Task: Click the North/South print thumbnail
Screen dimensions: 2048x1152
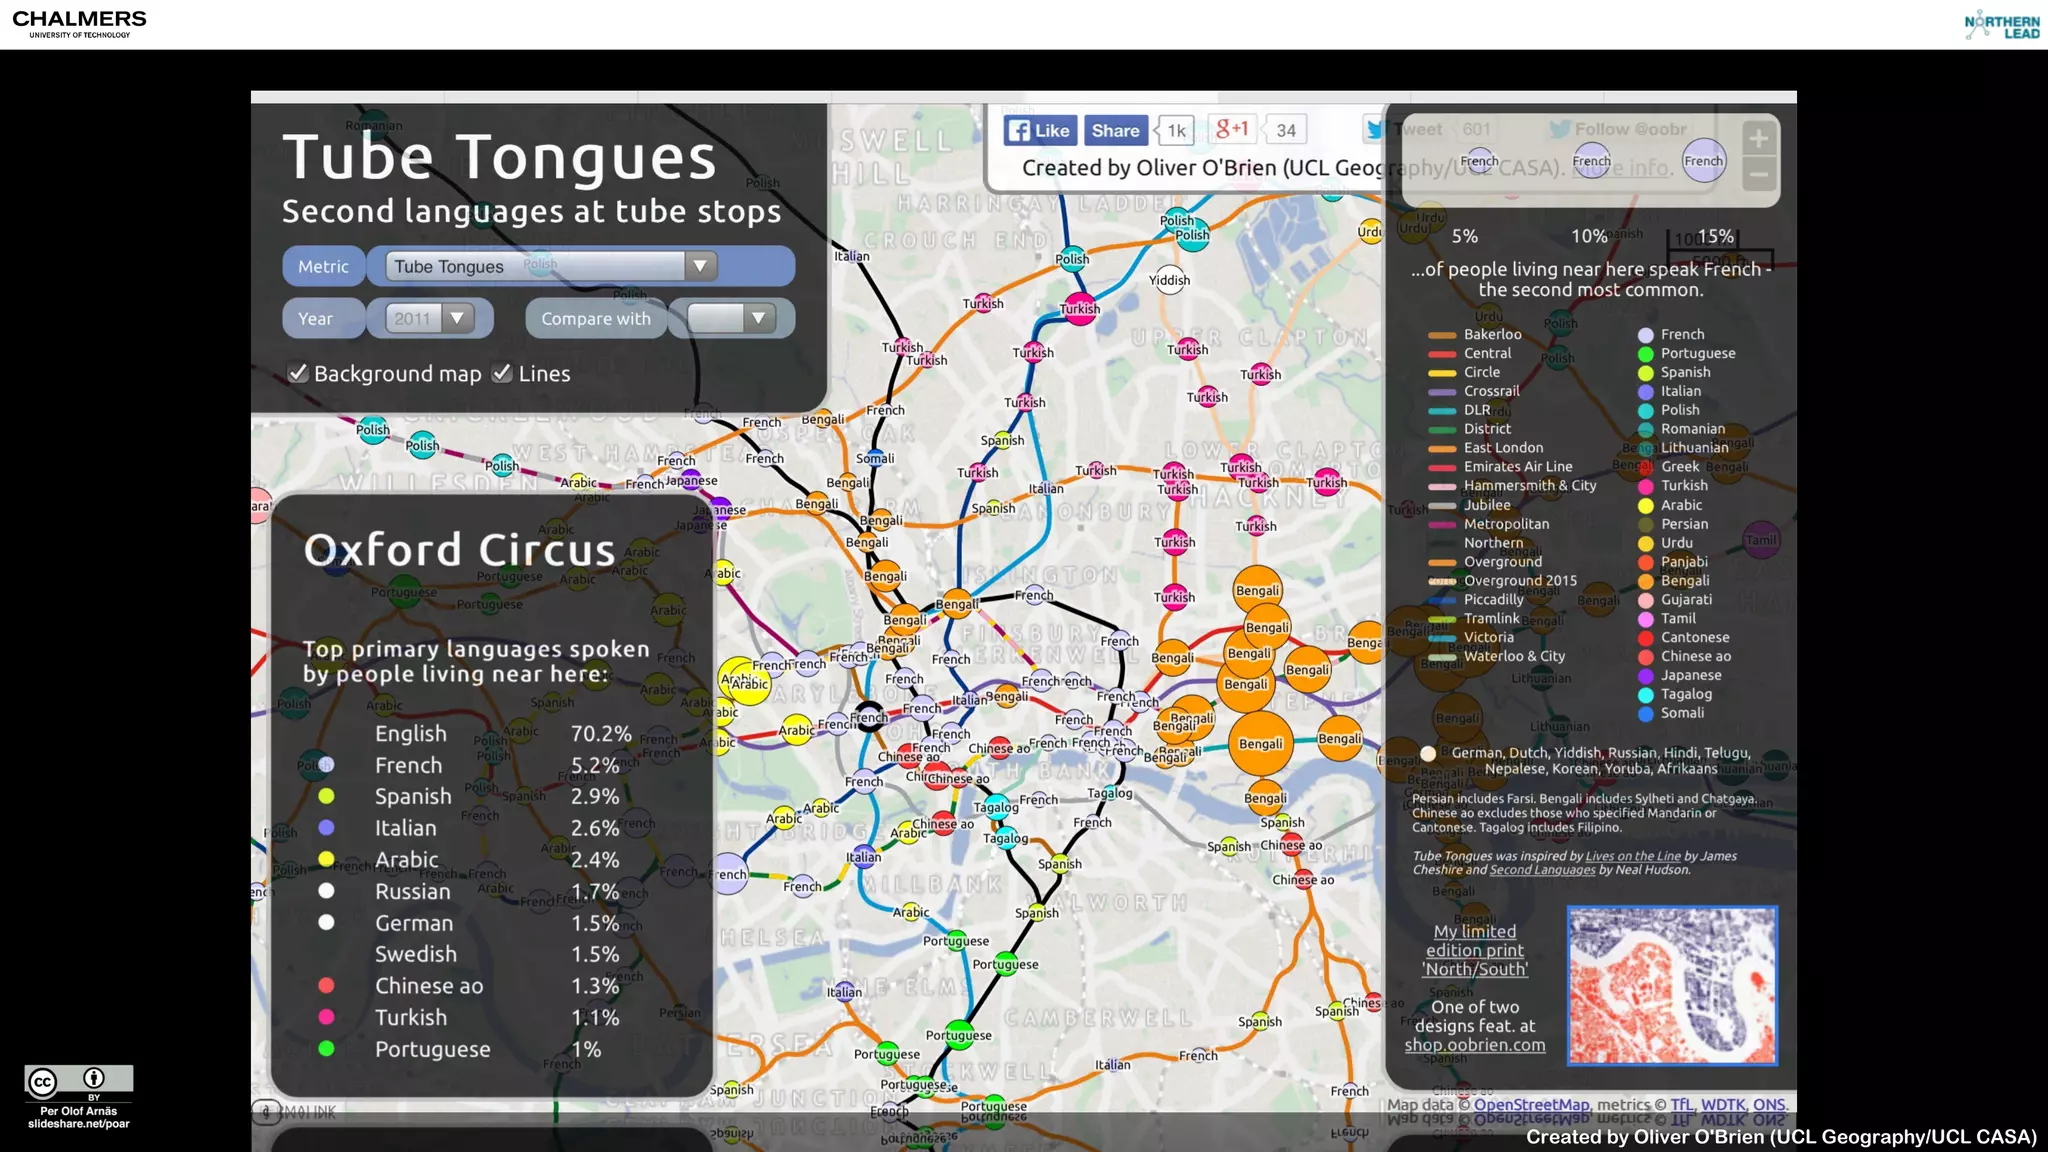Action: [1671, 985]
